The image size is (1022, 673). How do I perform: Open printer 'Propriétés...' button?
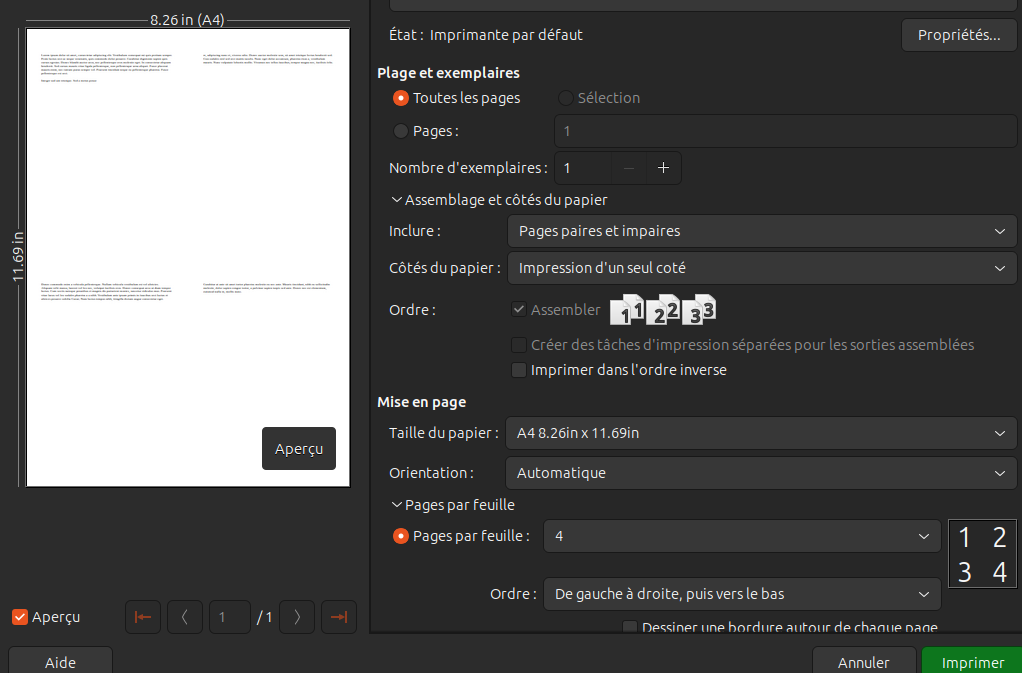tap(958, 35)
